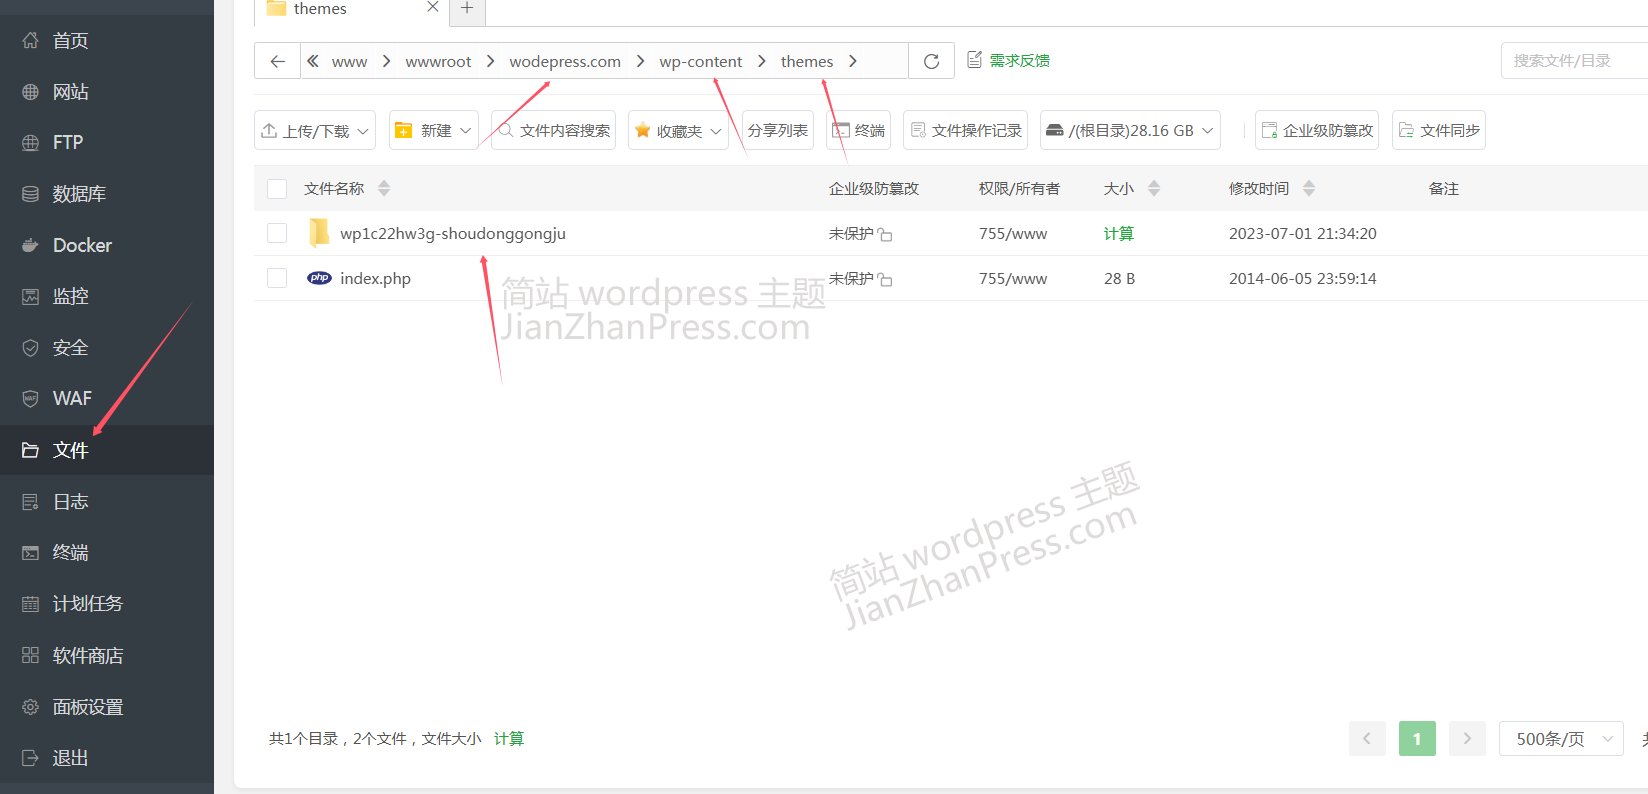The width and height of the screenshot is (1648, 794).
Task: Check the wp1c22hw3g-shoudonggongju folder checkbox
Action: (277, 234)
